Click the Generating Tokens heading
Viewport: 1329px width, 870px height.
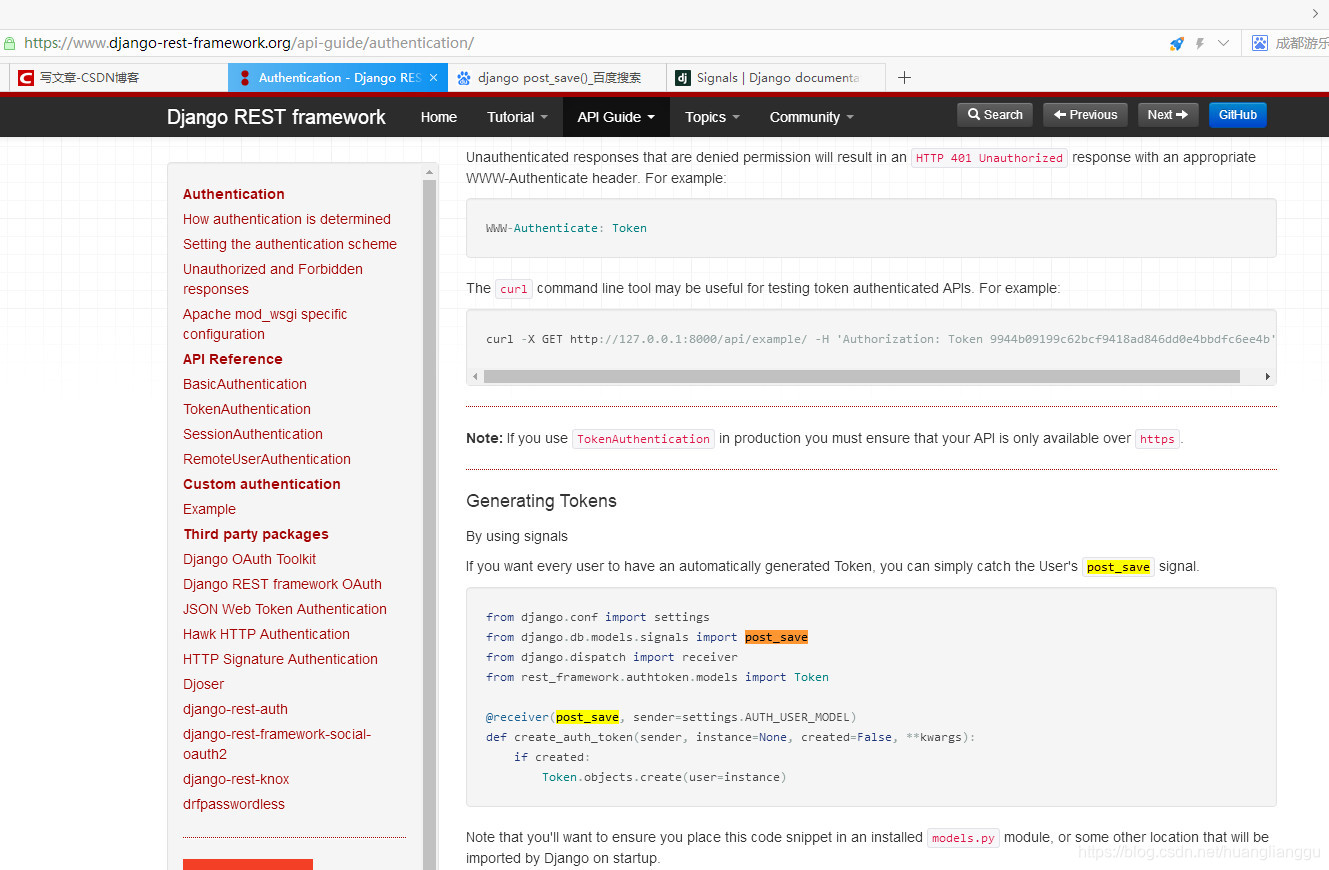pos(541,501)
